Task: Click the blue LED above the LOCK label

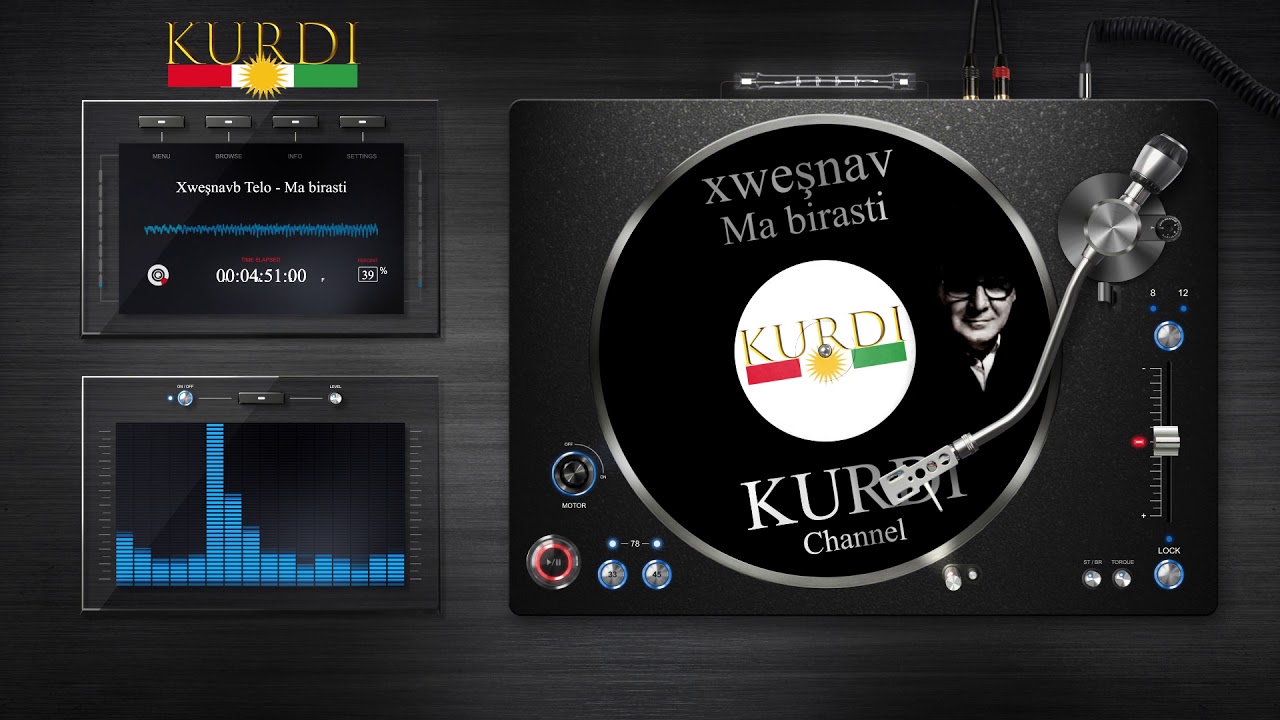Action: pyautogui.click(x=1168, y=539)
